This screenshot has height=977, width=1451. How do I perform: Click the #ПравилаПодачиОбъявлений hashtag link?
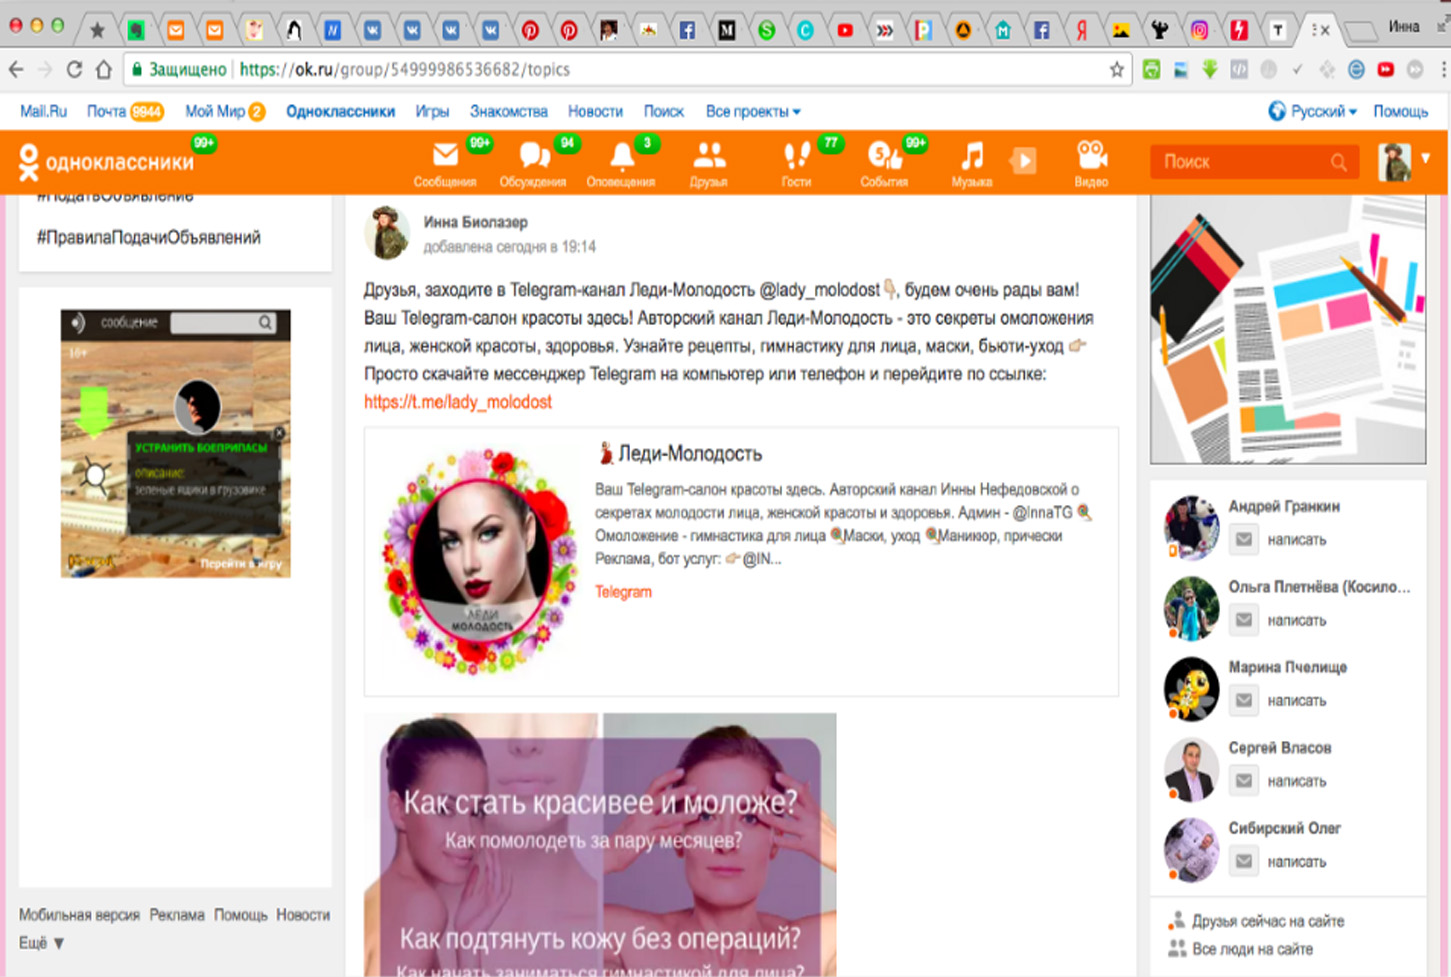pos(149,238)
